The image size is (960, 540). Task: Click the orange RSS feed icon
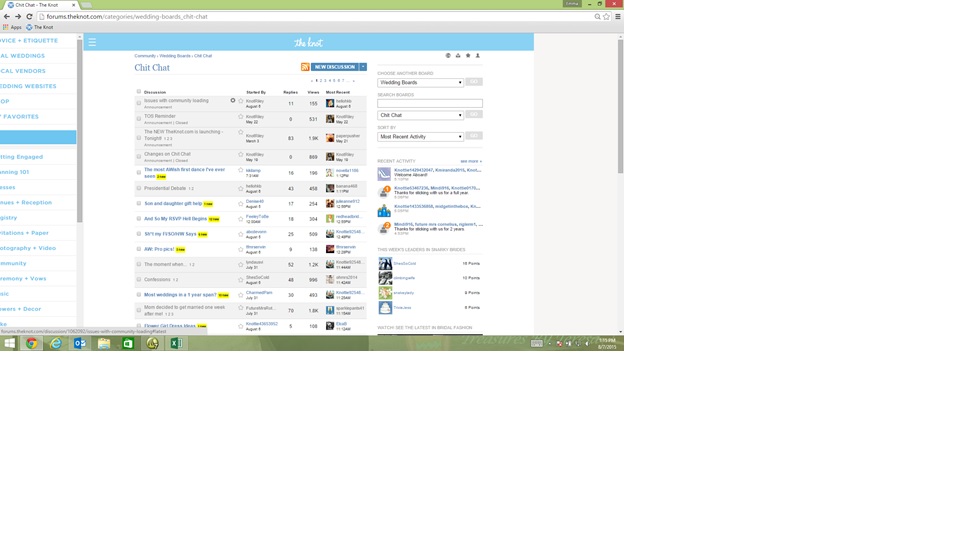click(305, 67)
